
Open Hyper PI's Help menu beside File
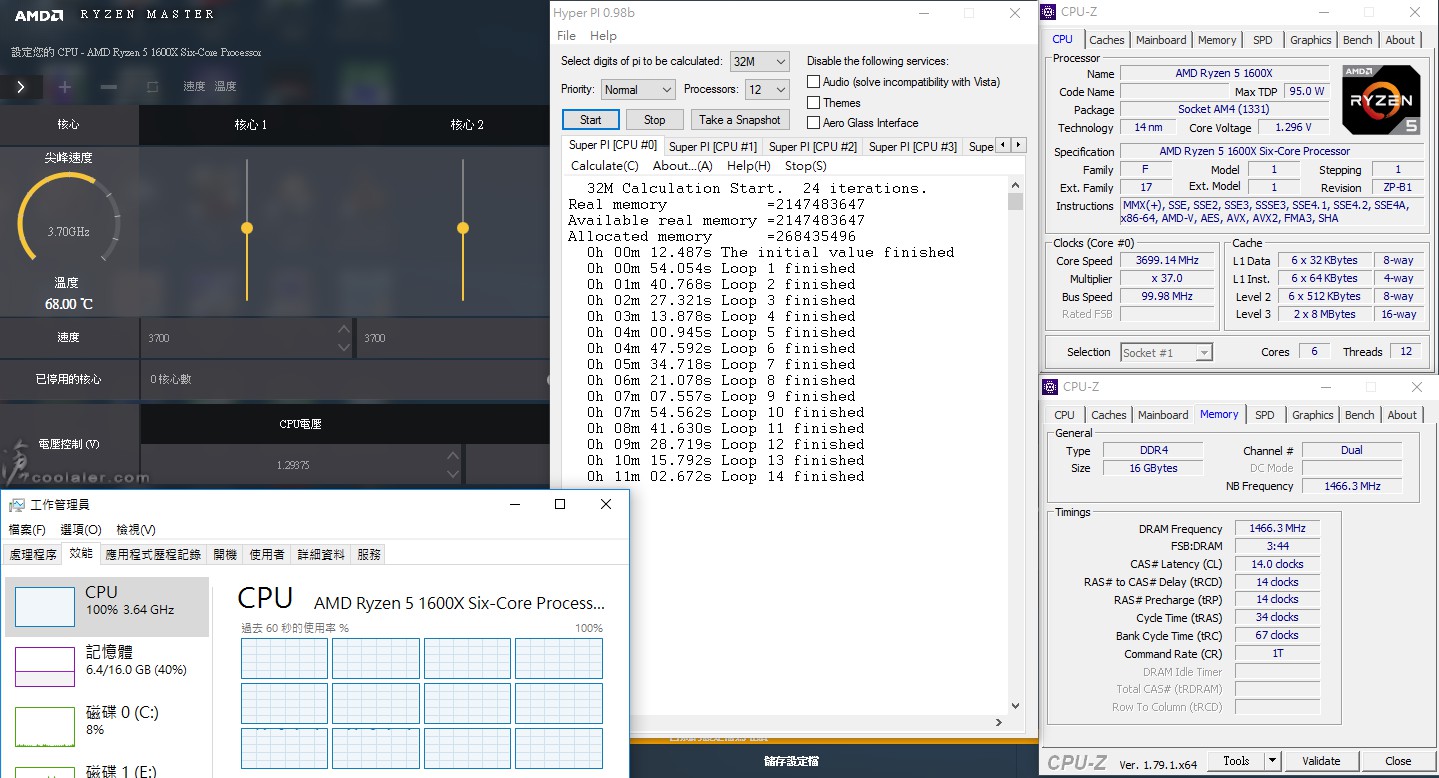(603, 36)
